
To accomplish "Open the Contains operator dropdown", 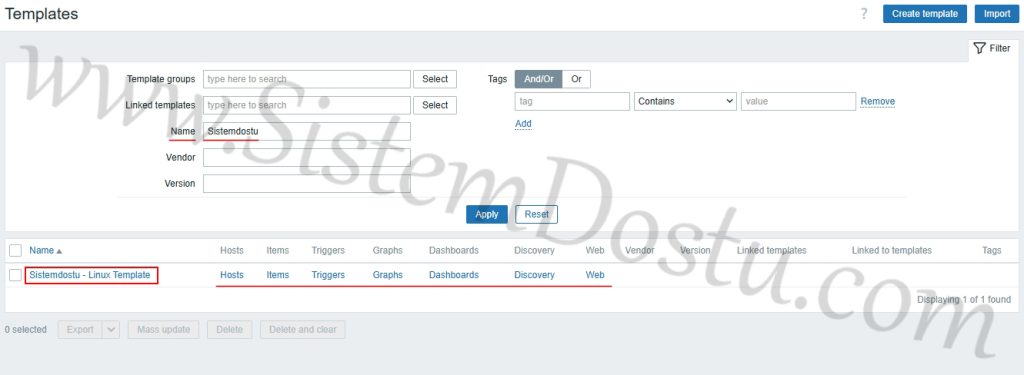I will pyautogui.click(x=686, y=101).
